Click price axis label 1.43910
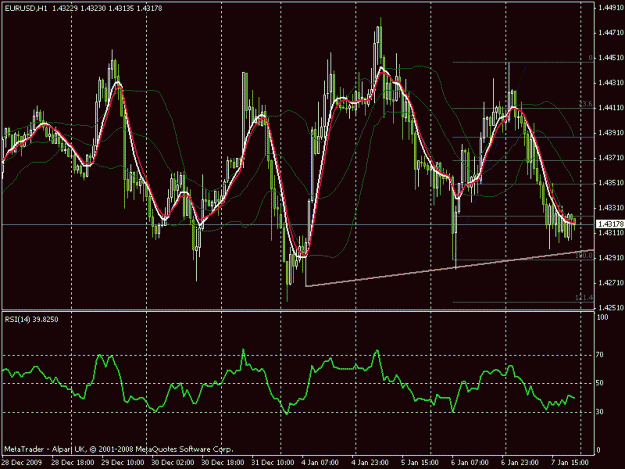Viewport: 625px width, 469px height. click(x=611, y=133)
